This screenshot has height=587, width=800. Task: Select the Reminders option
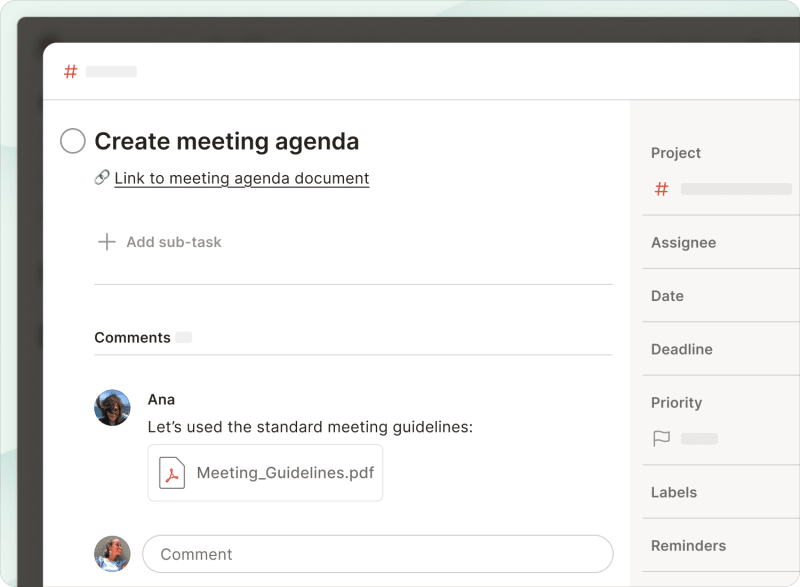690,545
